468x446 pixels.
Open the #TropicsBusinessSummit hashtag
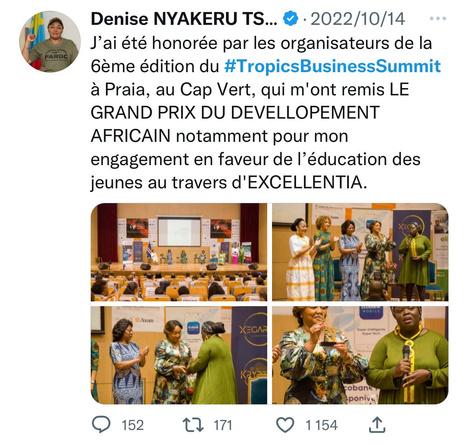click(x=332, y=66)
